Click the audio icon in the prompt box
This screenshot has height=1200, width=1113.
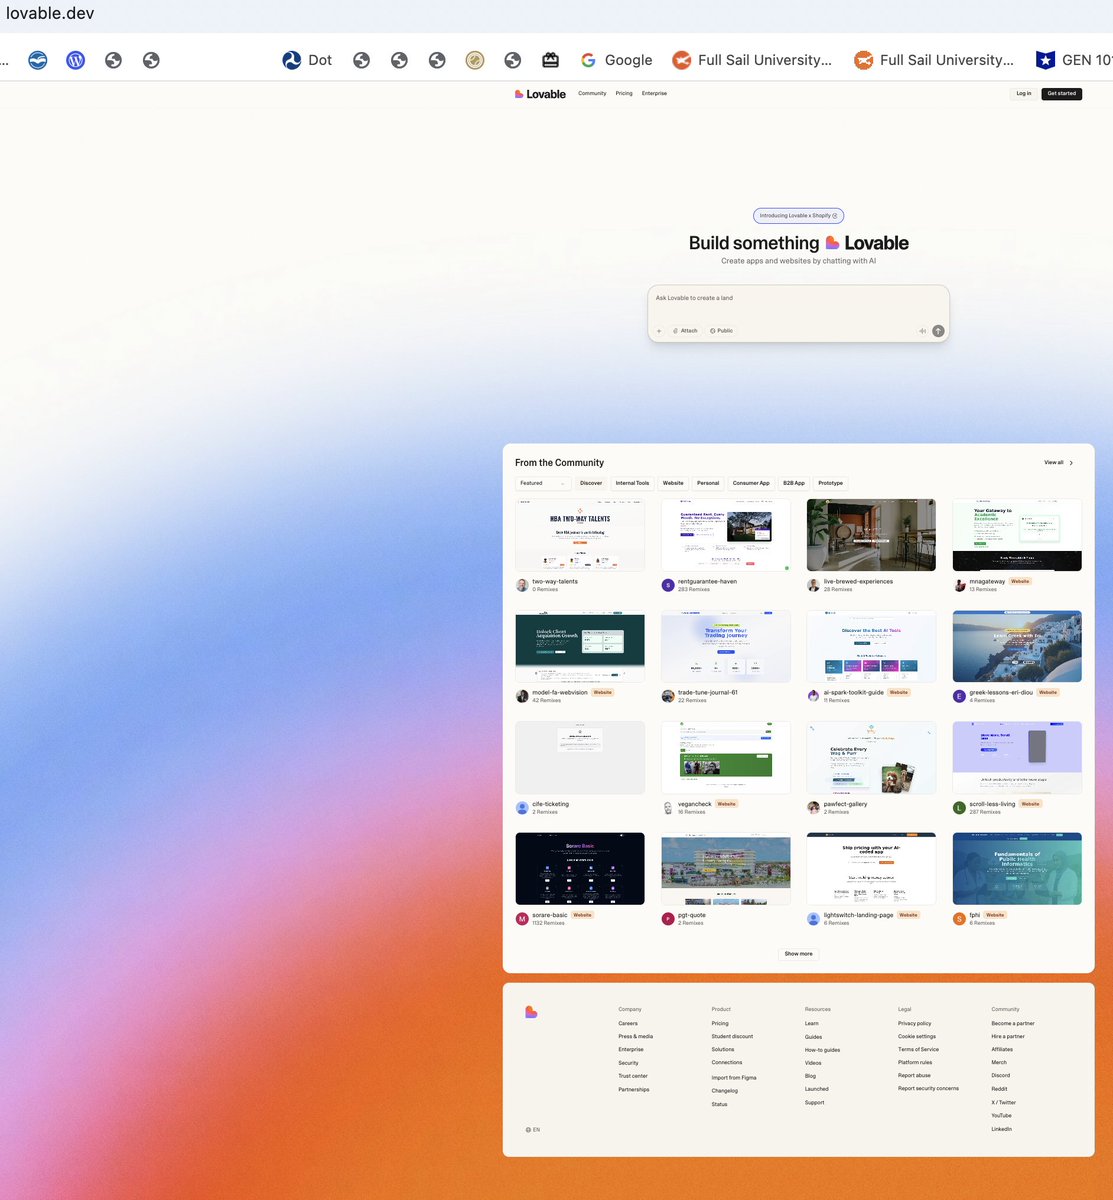[x=922, y=330]
